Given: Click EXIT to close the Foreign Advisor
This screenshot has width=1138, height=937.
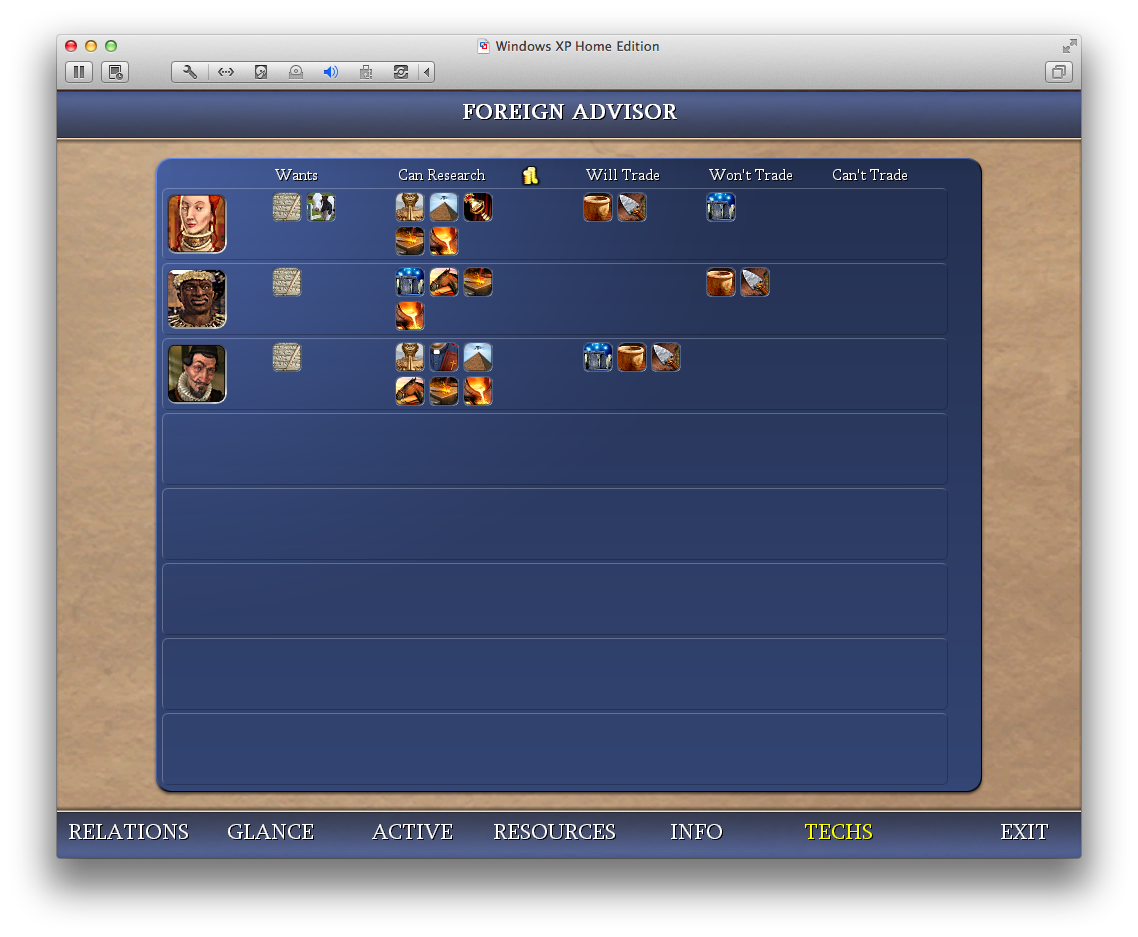Looking at the screenshot, I should [x=1024, y=832].
